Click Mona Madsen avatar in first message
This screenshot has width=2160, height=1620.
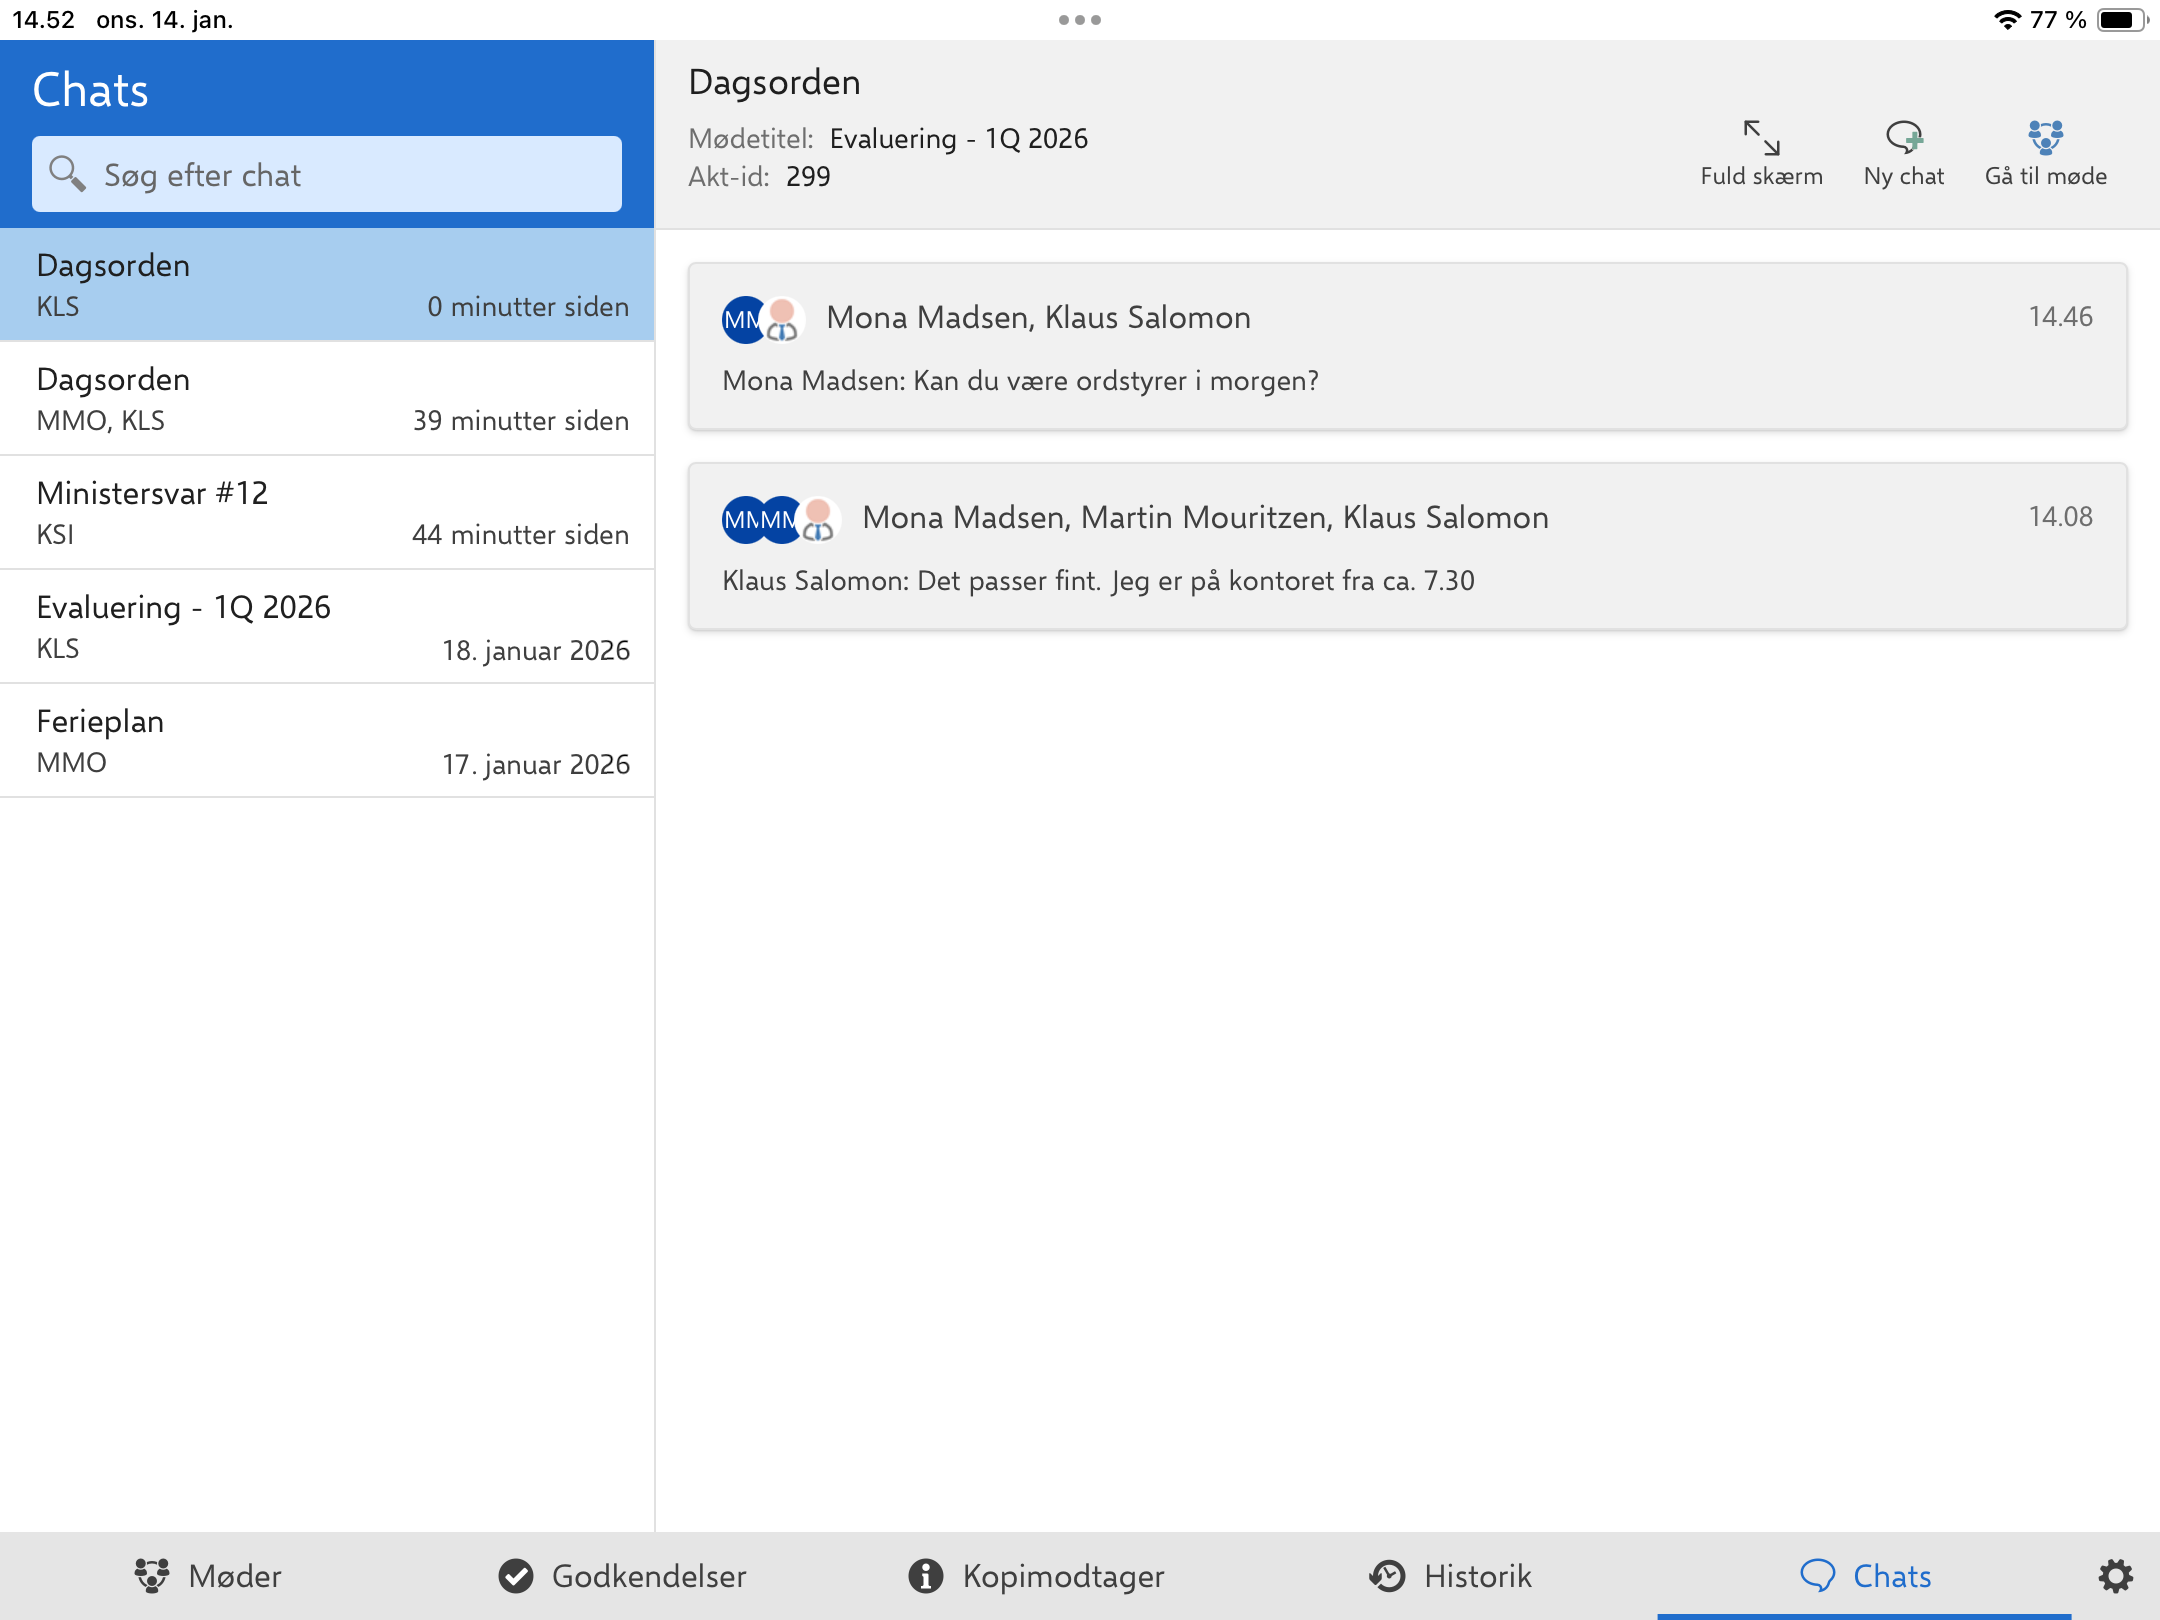pyautogui.click(x=743, y=320)
